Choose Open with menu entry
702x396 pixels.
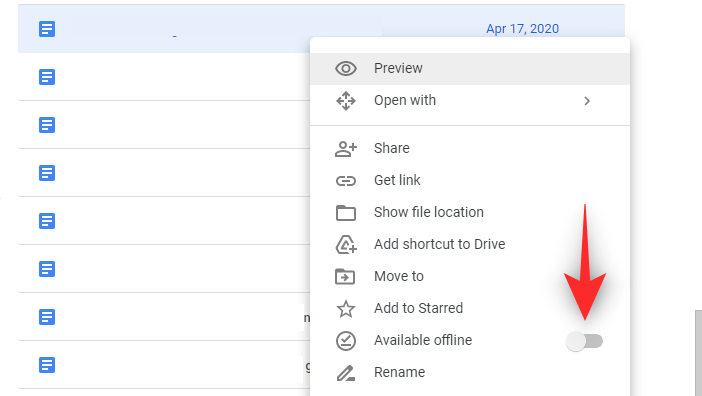pyautogui.click(x=470, y=101)
